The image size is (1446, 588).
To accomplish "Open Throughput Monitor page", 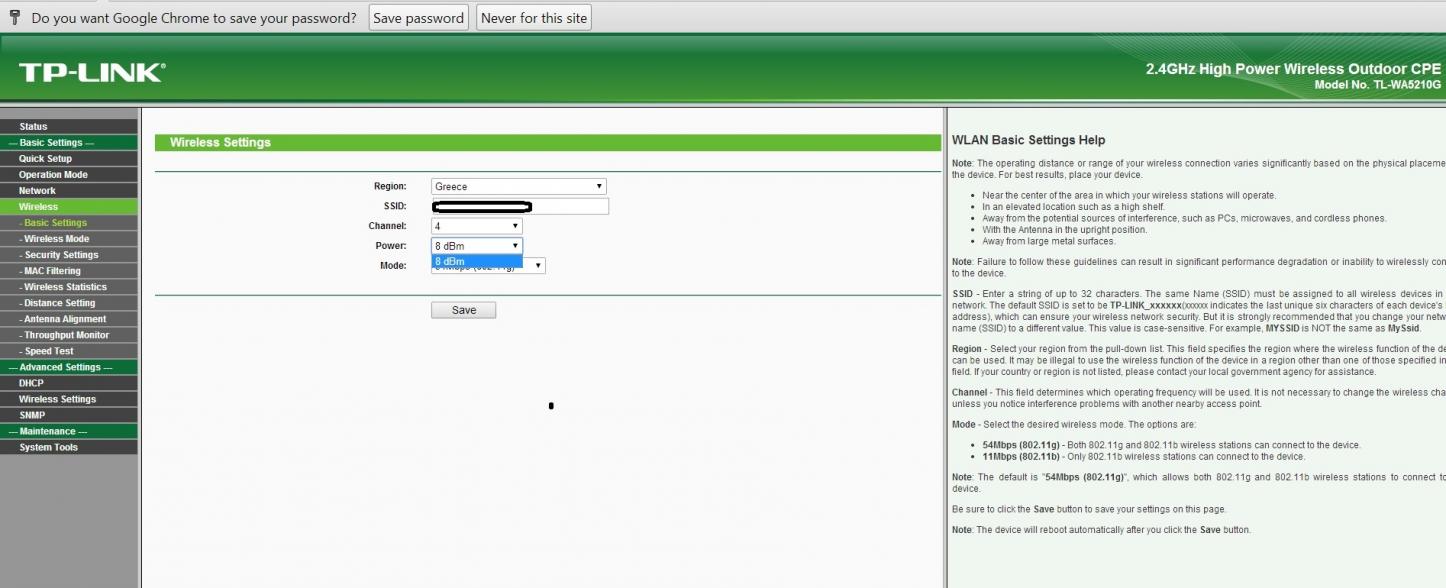I will click(67, 335).
